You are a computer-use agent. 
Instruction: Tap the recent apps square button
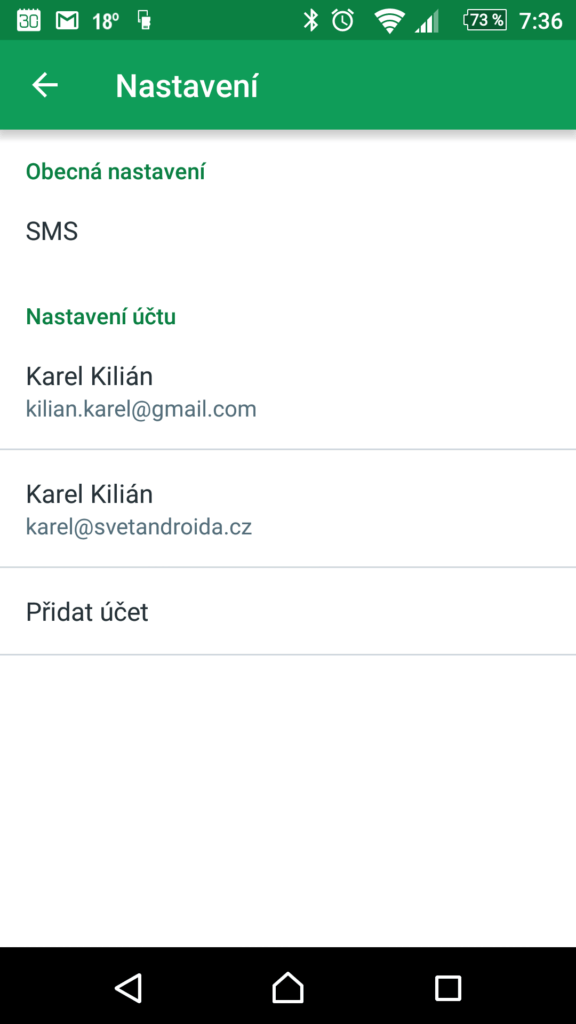pos(448,987)
